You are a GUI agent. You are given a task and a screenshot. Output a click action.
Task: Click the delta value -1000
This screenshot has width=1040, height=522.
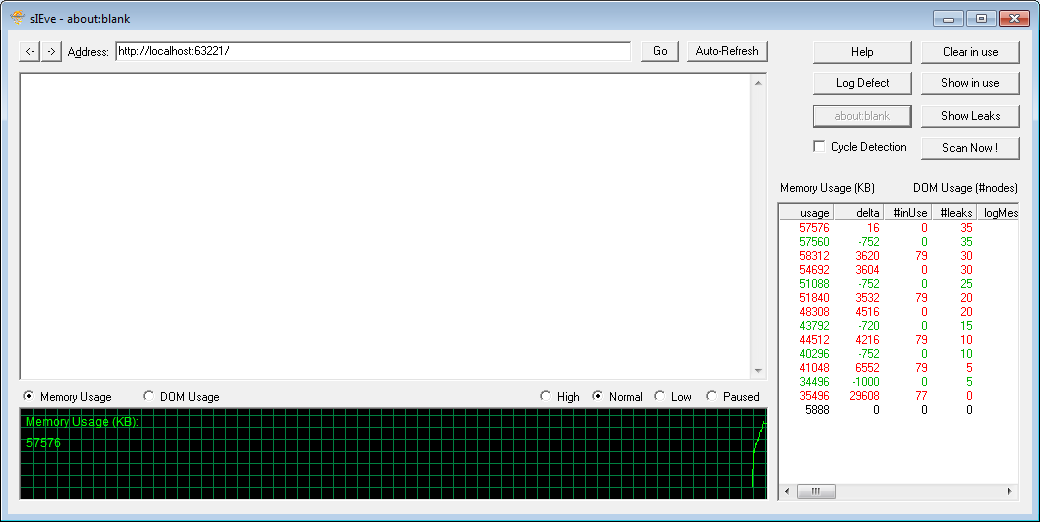click(x=866, y=381)
